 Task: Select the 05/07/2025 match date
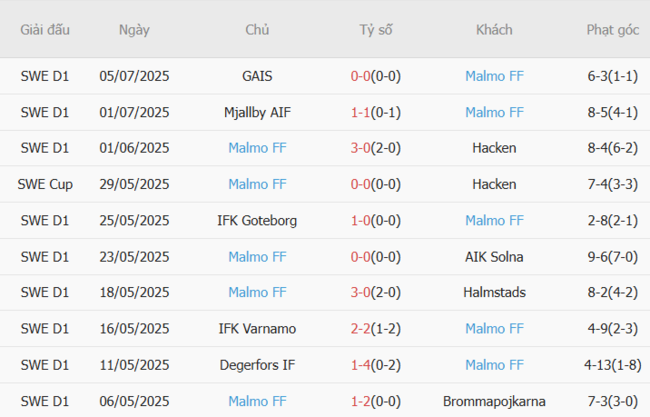[134, 76]
